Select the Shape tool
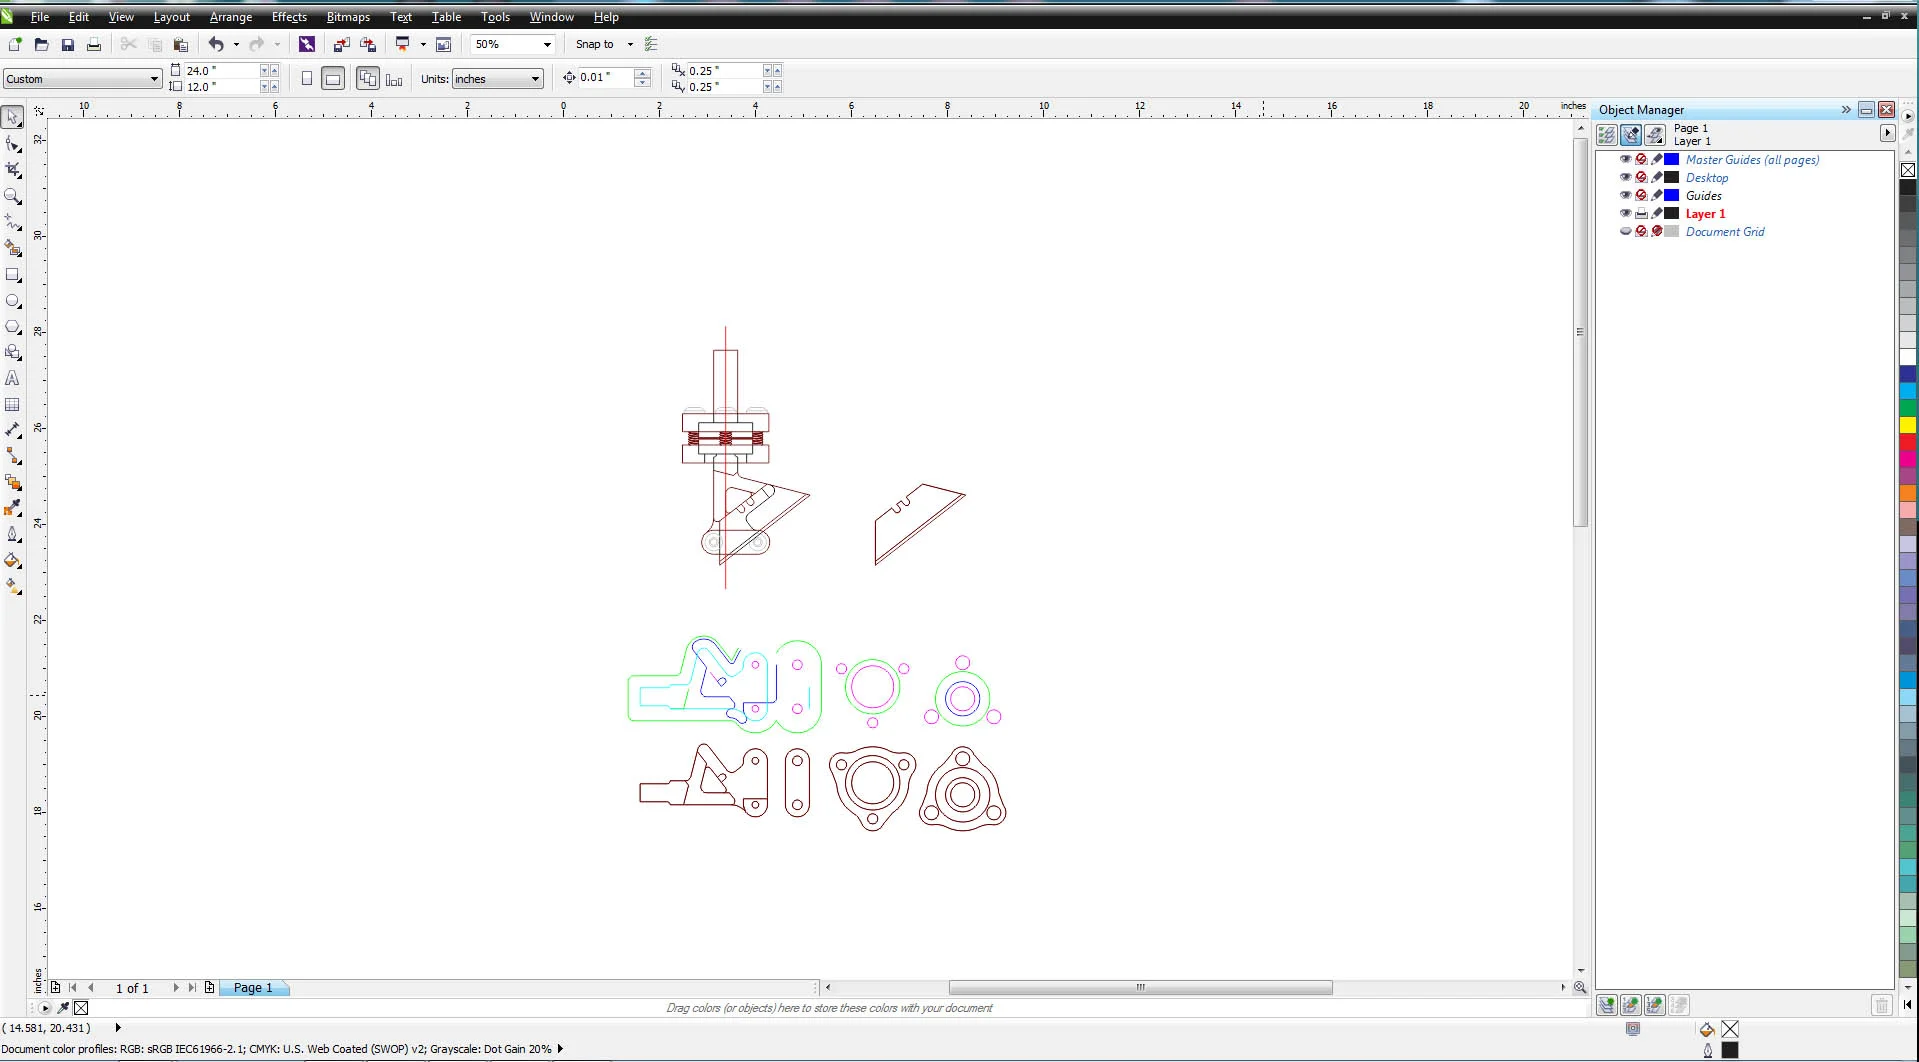 (x=13, y=144)
